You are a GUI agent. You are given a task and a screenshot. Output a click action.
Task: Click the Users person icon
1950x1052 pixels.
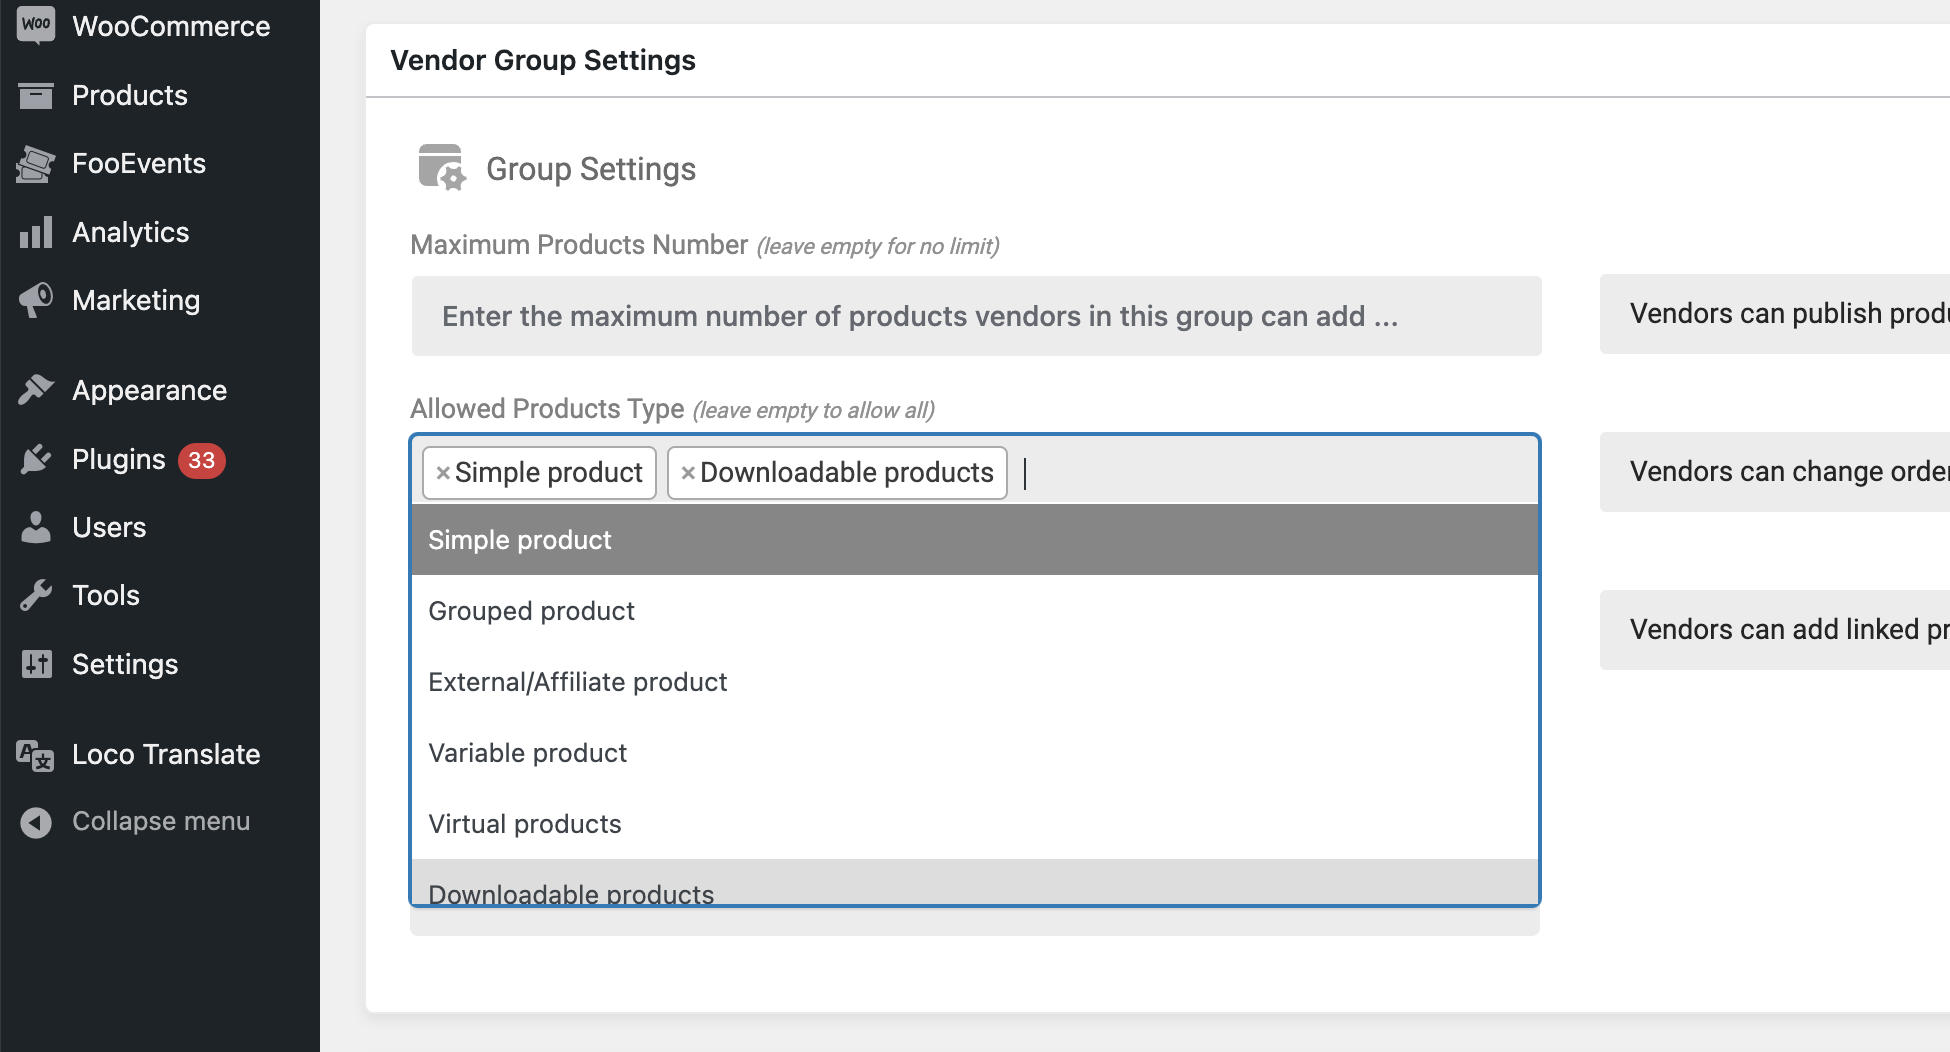click(36, 527)
